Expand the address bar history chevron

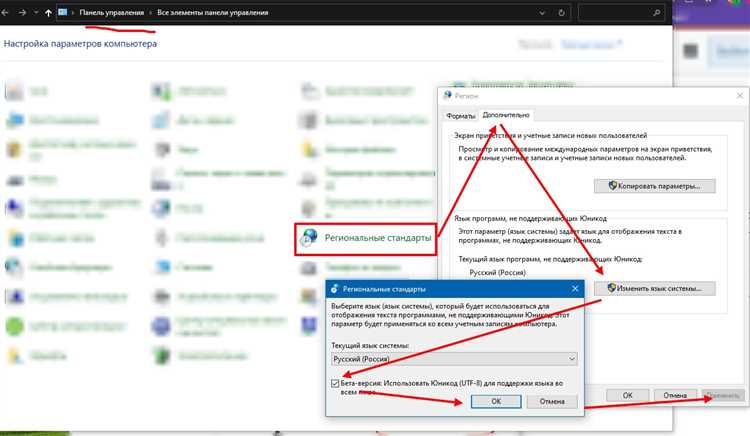(x=542, y=13)
